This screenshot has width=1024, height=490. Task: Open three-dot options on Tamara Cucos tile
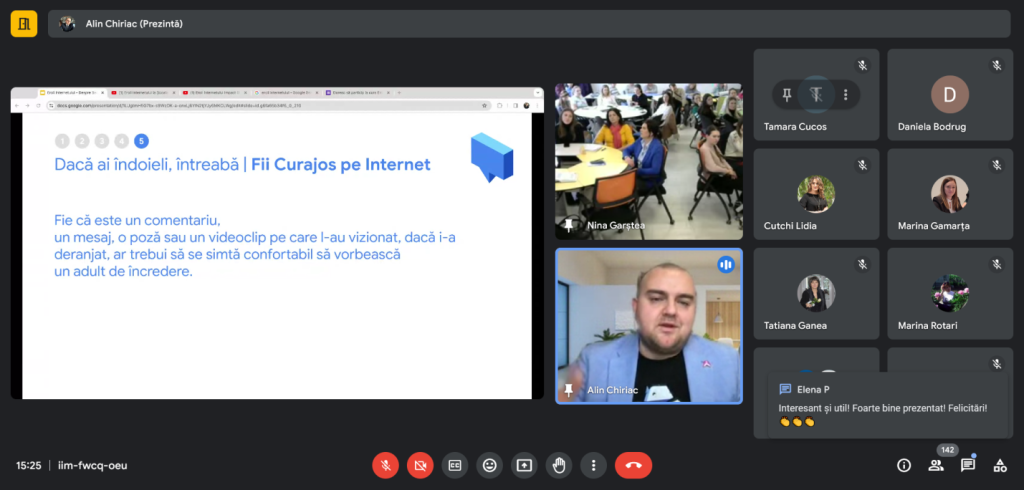coord(845,95)
